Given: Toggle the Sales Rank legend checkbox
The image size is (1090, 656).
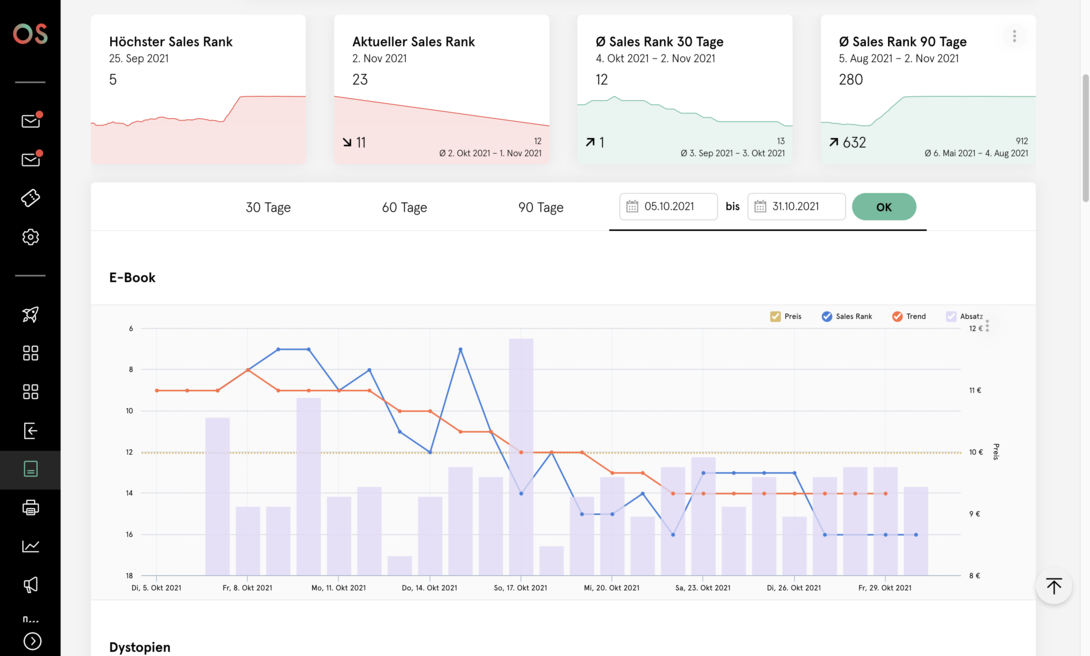Looking at the screenshot, I should pos(827,317).
